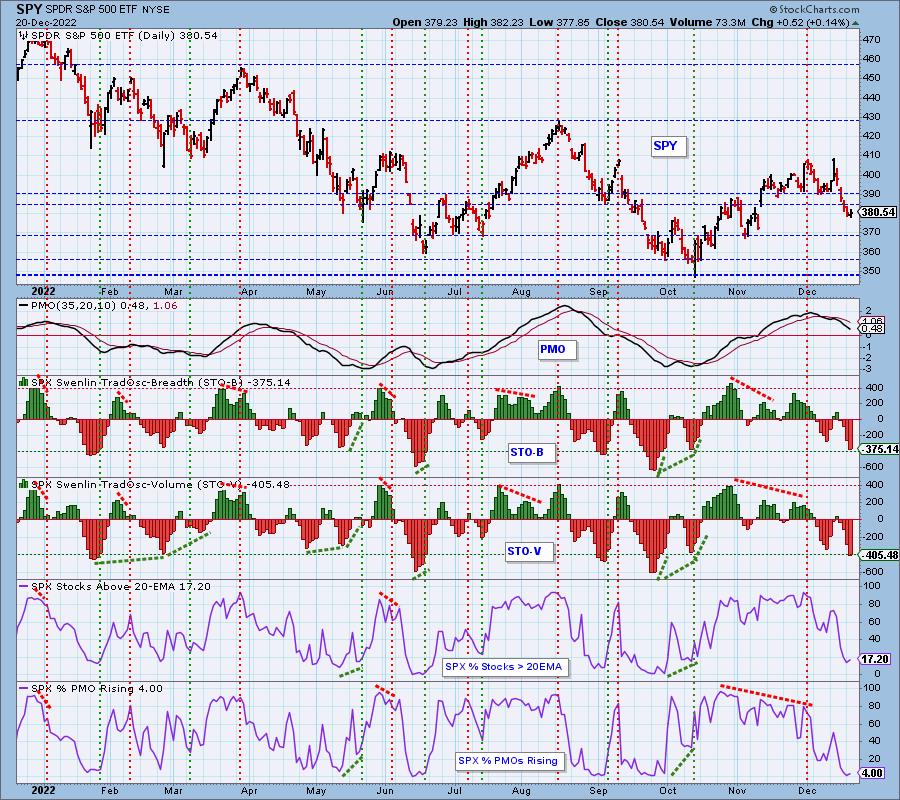Click the 2022 label under the price chart
Screen dimensions: 900x800
(x=44, y=291)
